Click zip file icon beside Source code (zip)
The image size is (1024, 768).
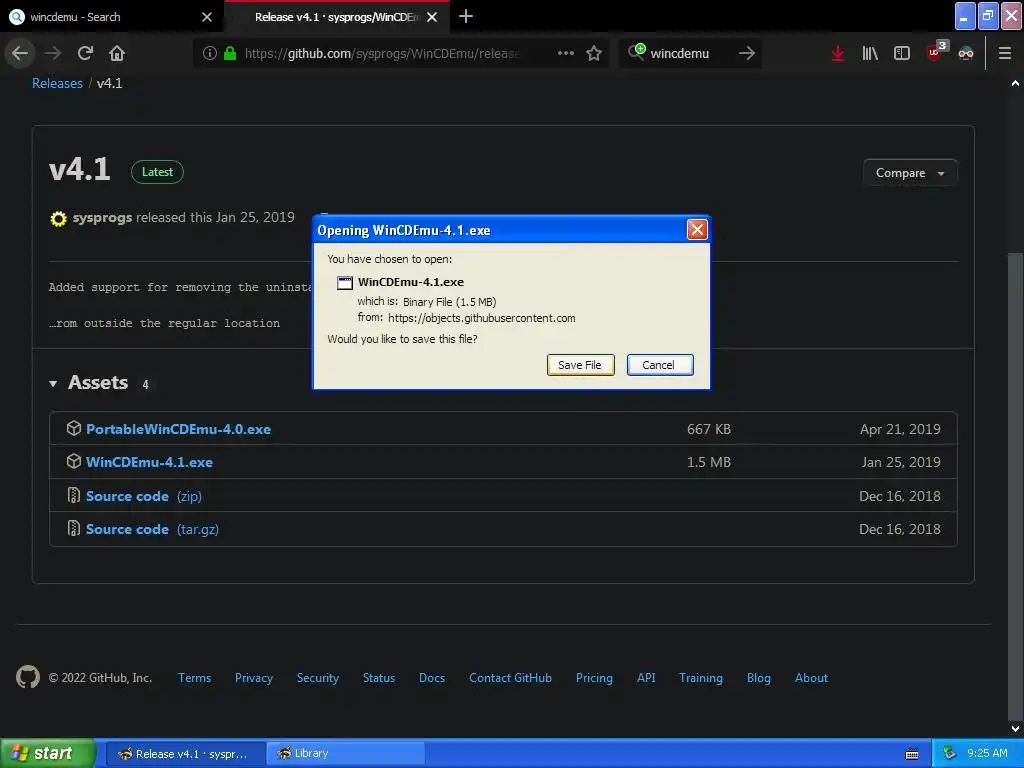tap(74, 495)
